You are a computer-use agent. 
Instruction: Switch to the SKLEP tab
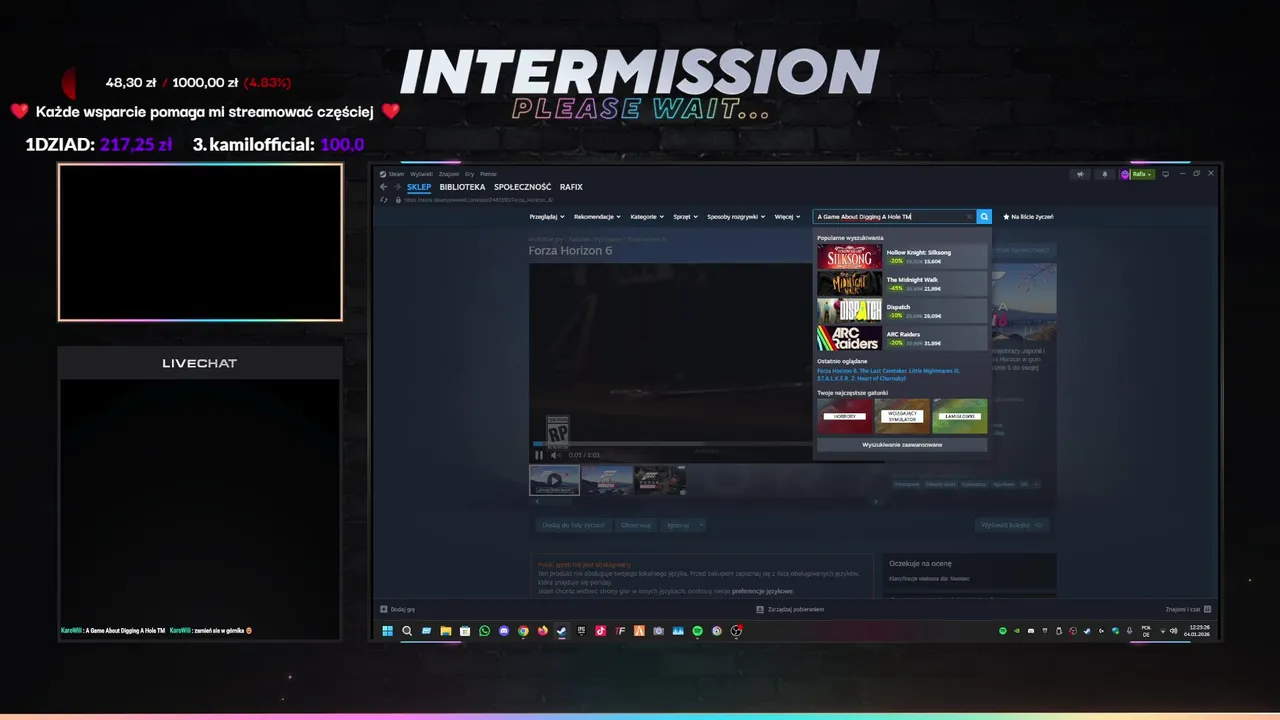(x=419, y=187)
